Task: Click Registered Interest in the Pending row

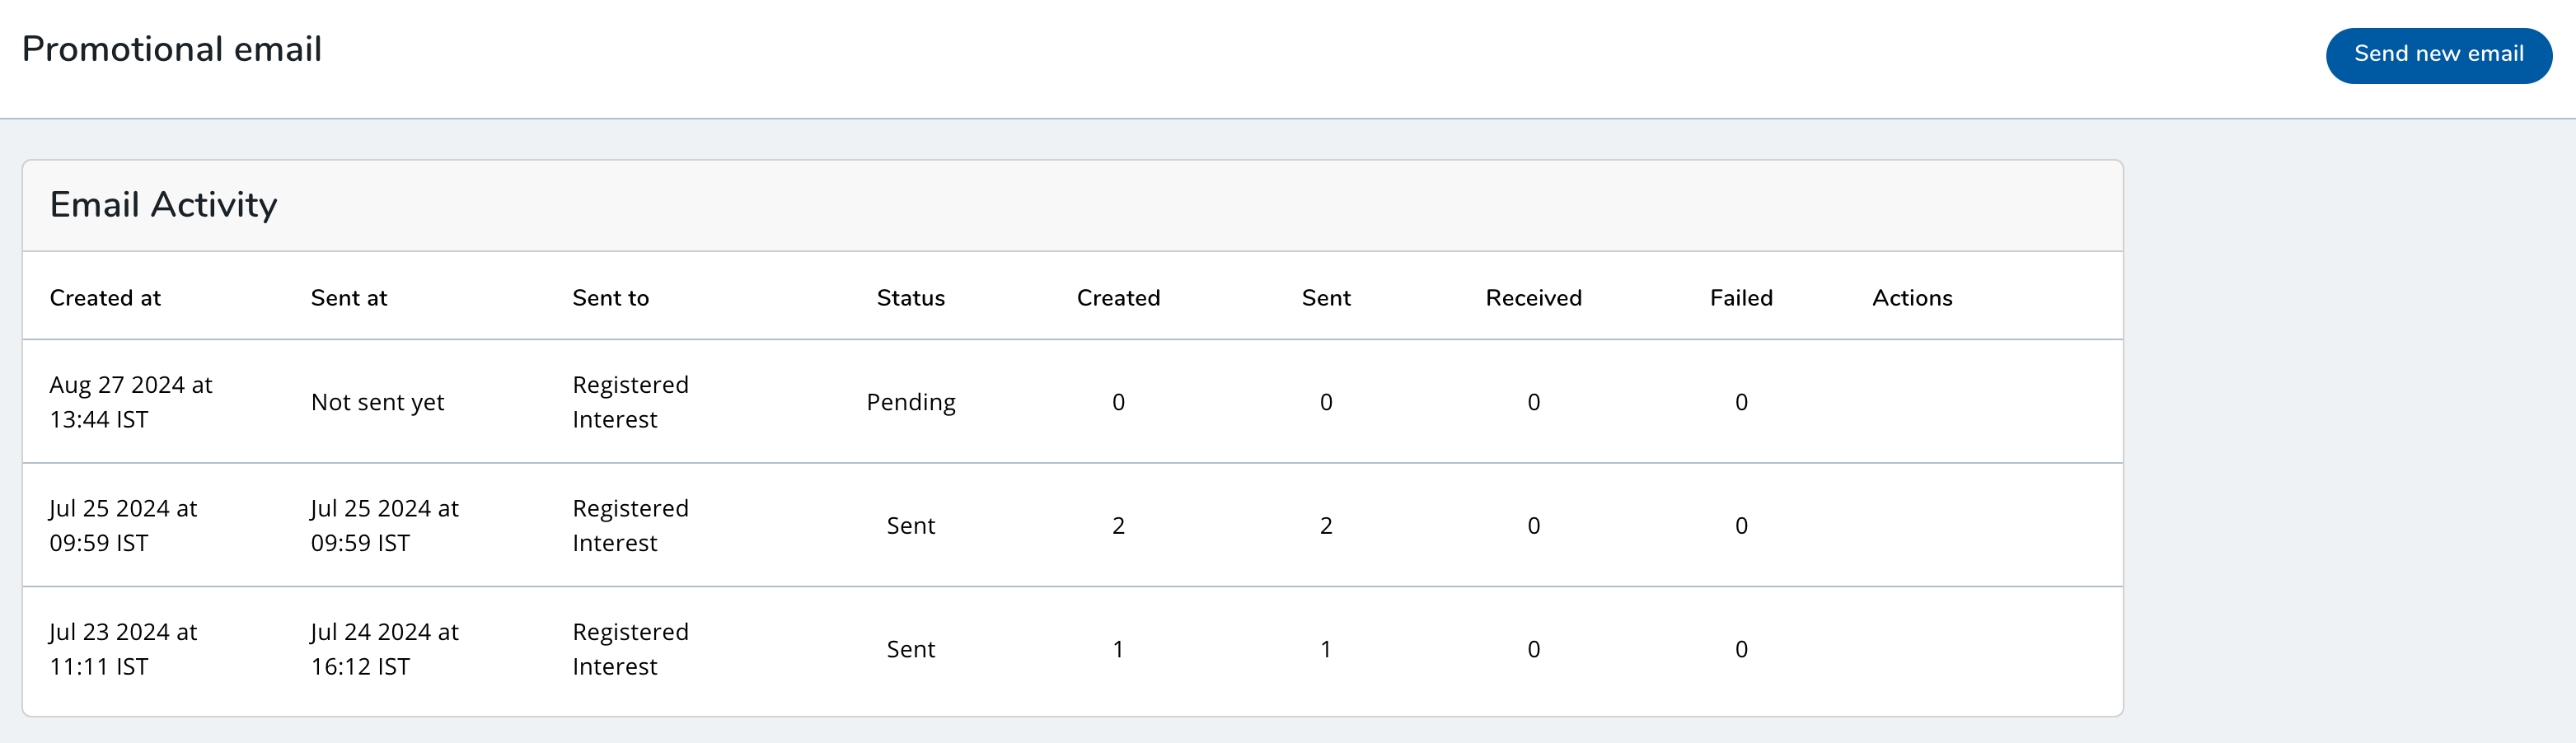Action: click(x=630, y=402)
